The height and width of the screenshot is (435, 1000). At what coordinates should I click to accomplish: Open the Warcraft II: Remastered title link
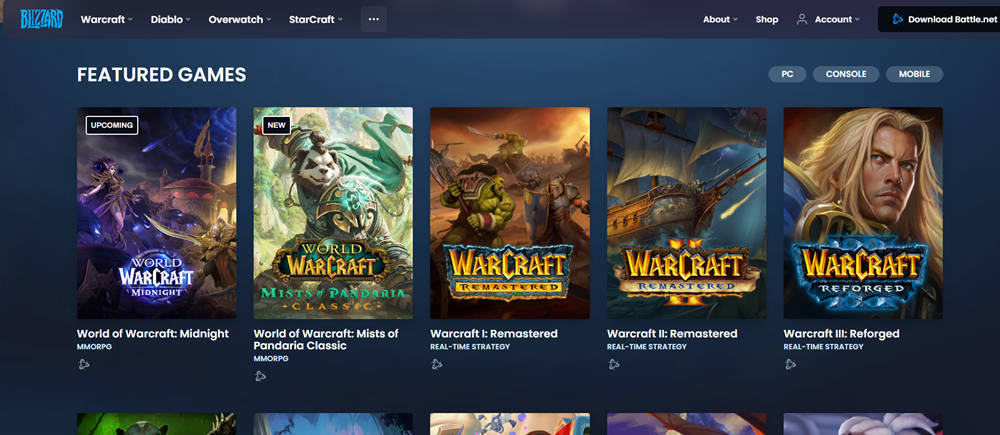pos(672,334)
